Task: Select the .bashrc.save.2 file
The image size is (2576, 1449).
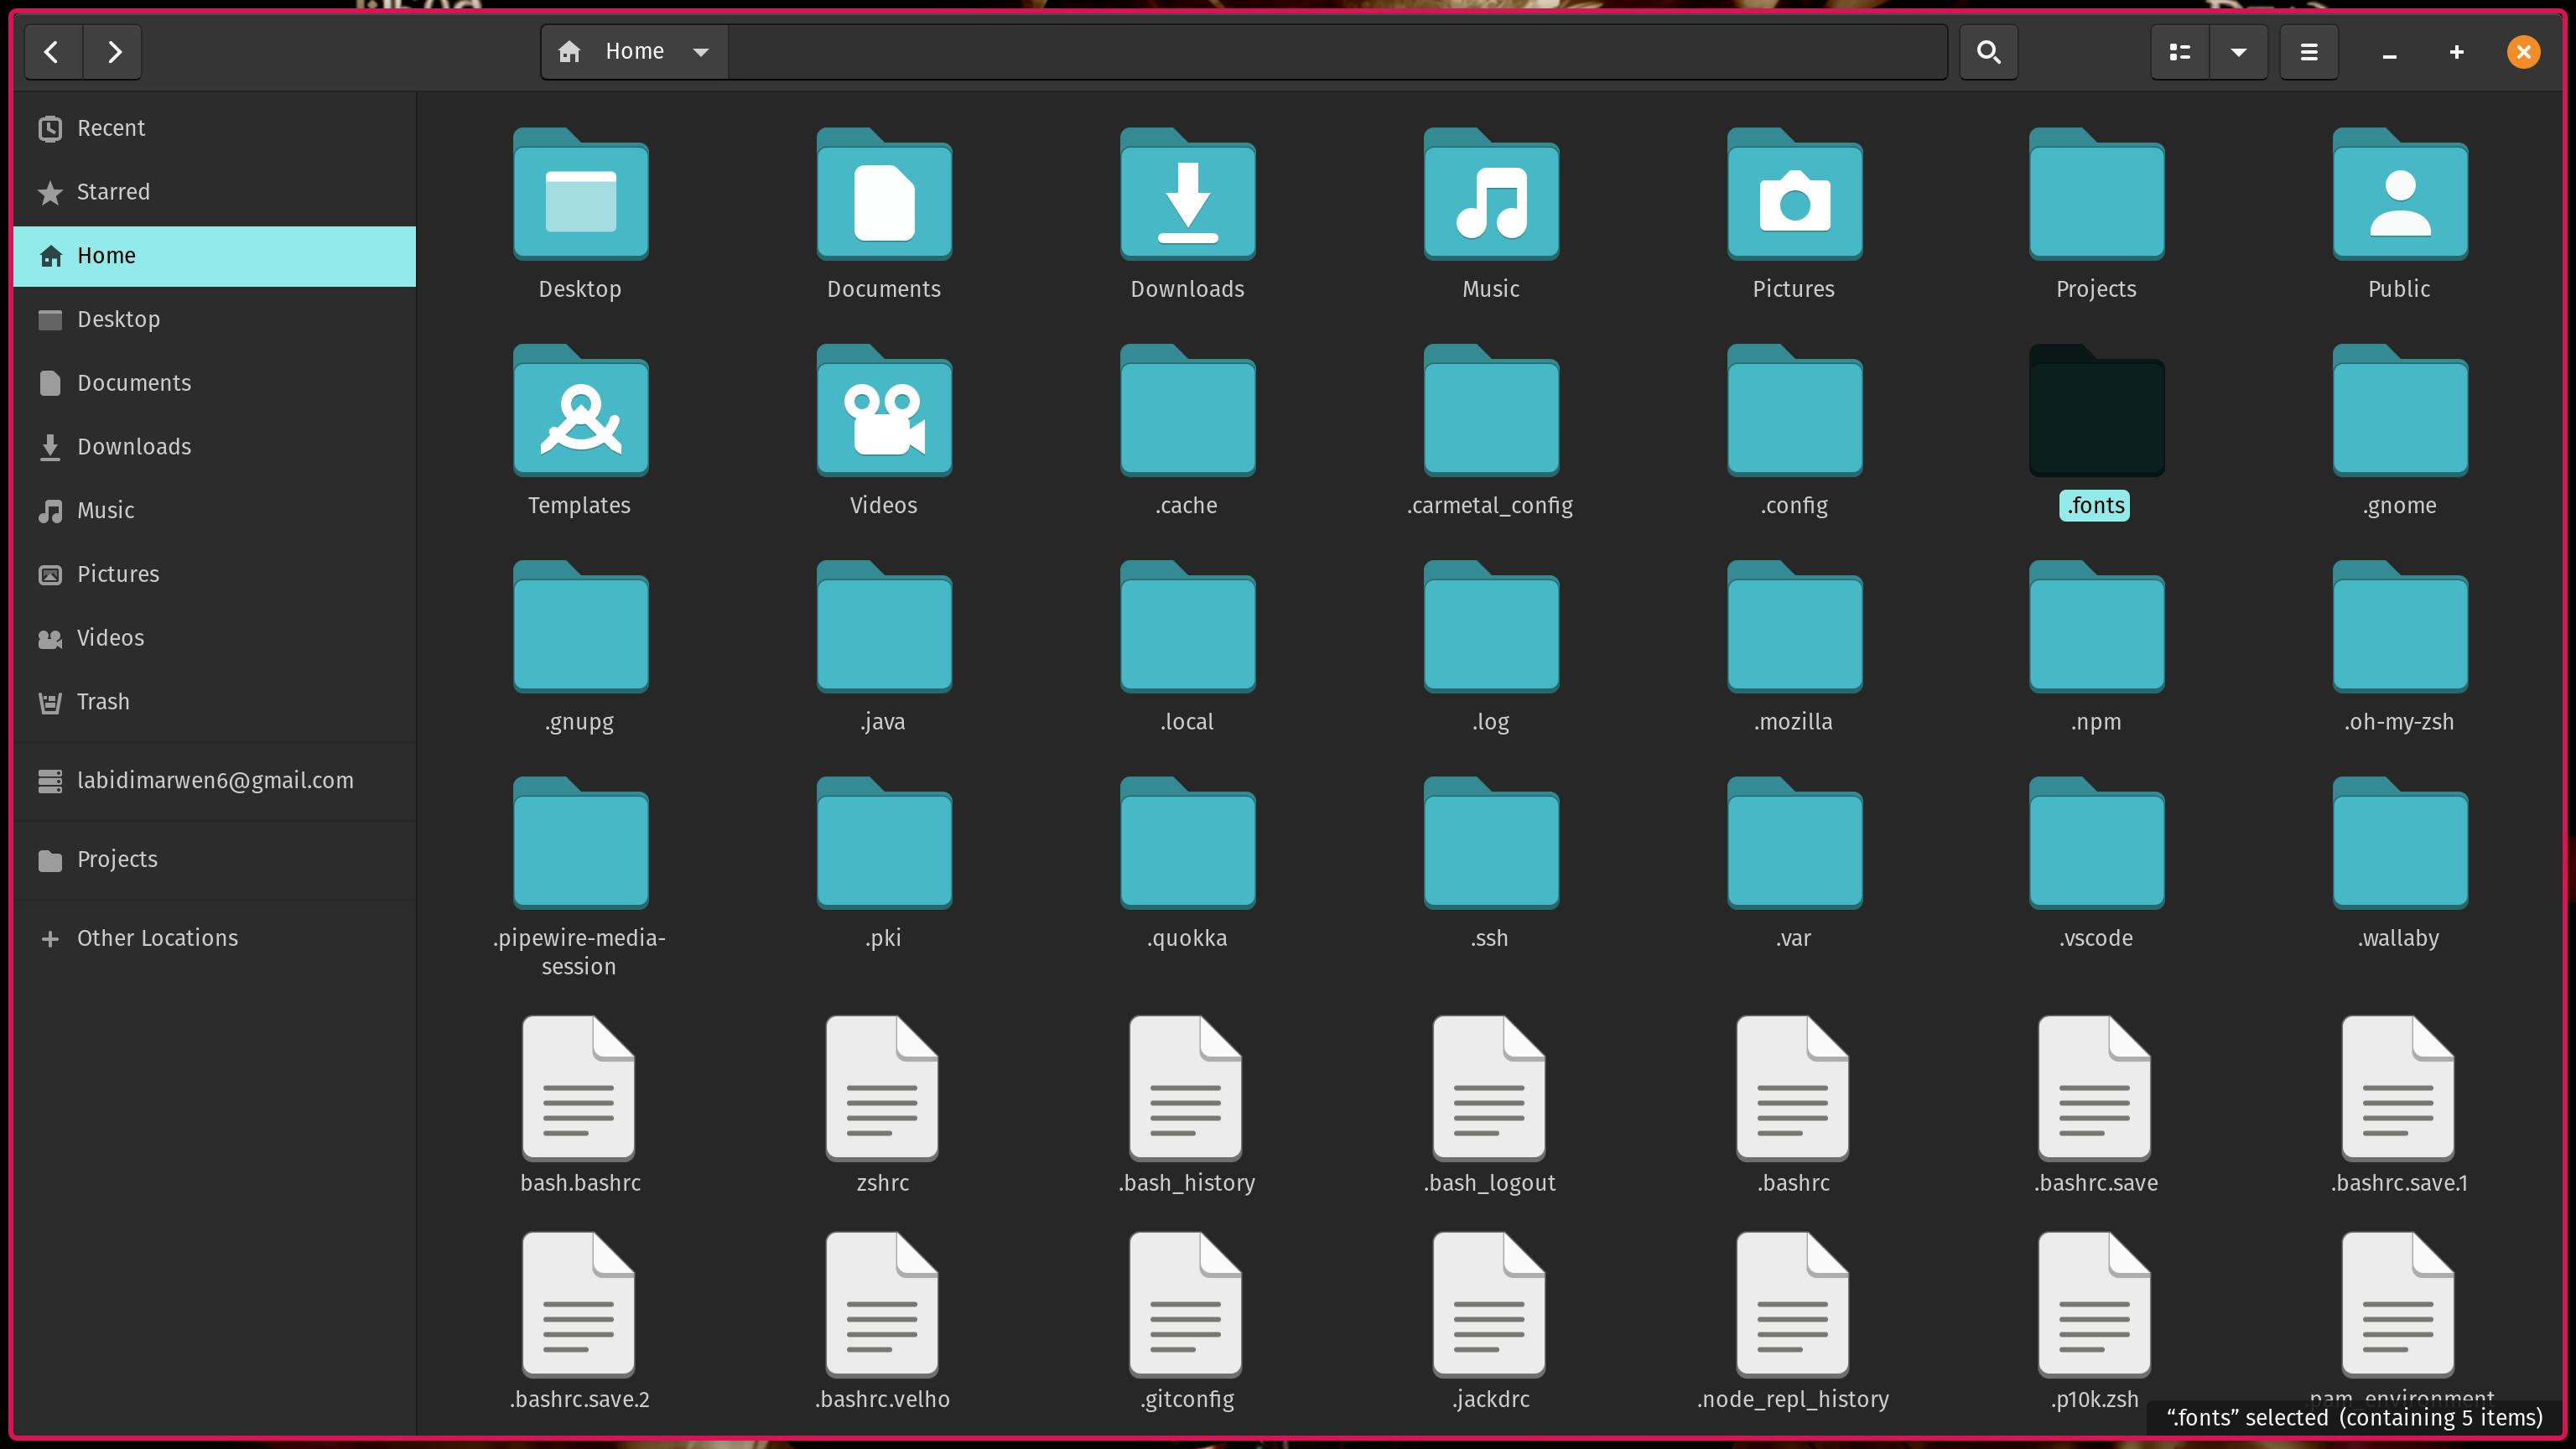Action: click(579, 1304)
